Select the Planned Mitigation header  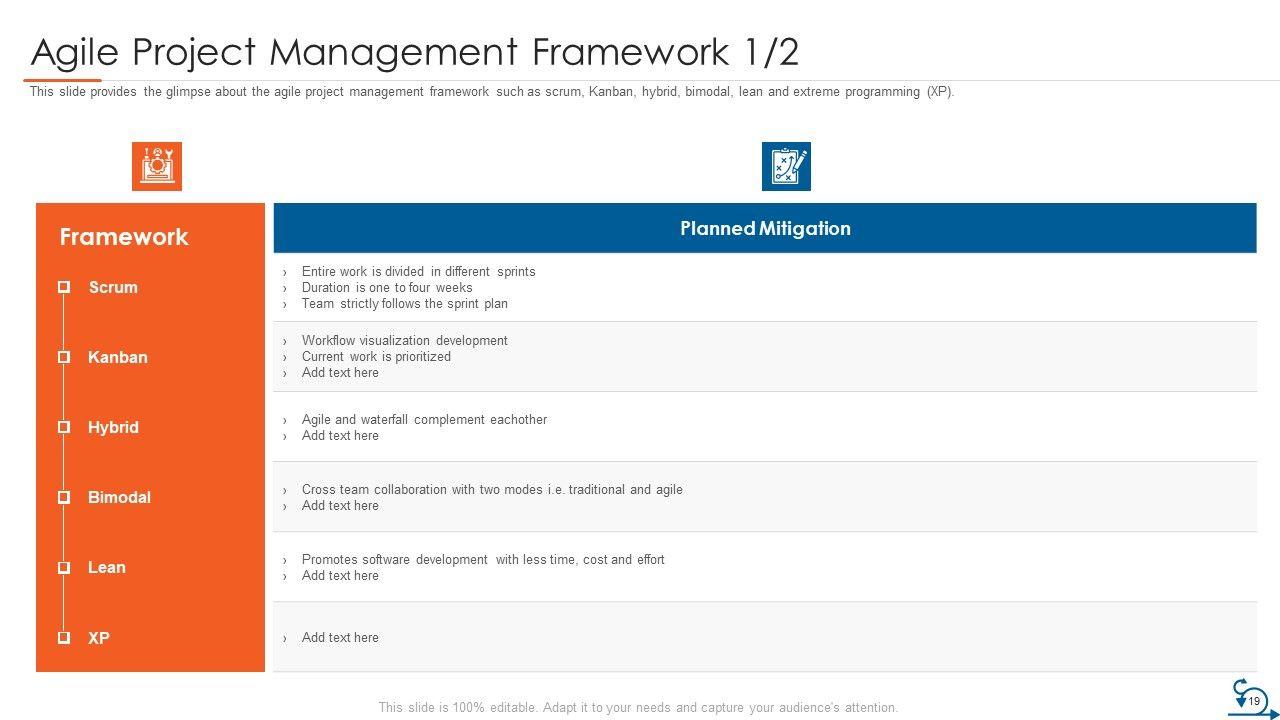click(765, 228)
